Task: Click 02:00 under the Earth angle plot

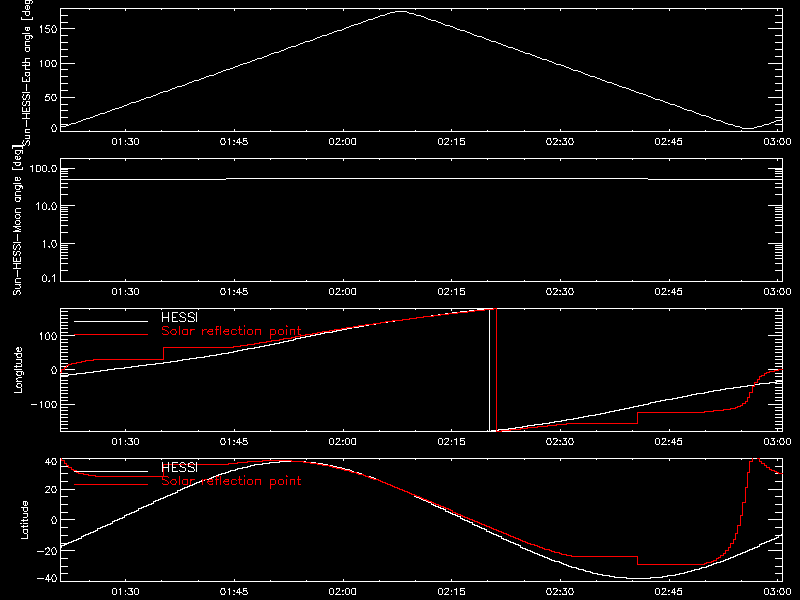Action: (x=342, y=142)
